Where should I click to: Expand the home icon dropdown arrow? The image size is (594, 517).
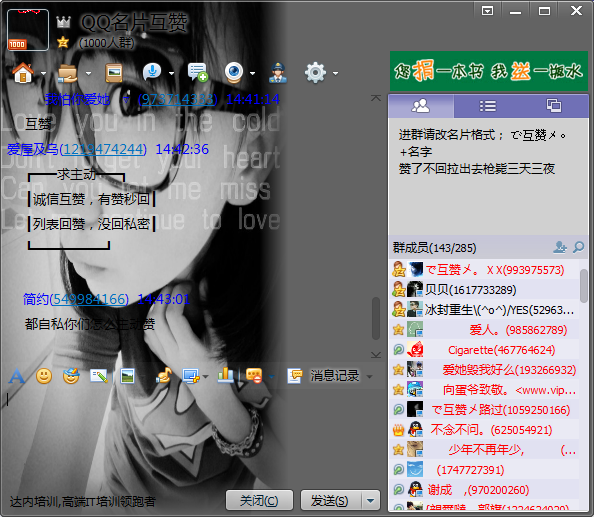[43, 73]
